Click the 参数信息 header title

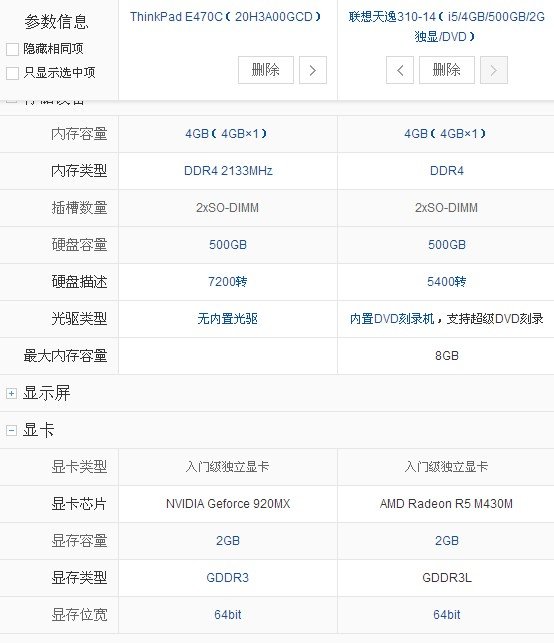pos(56,22)
